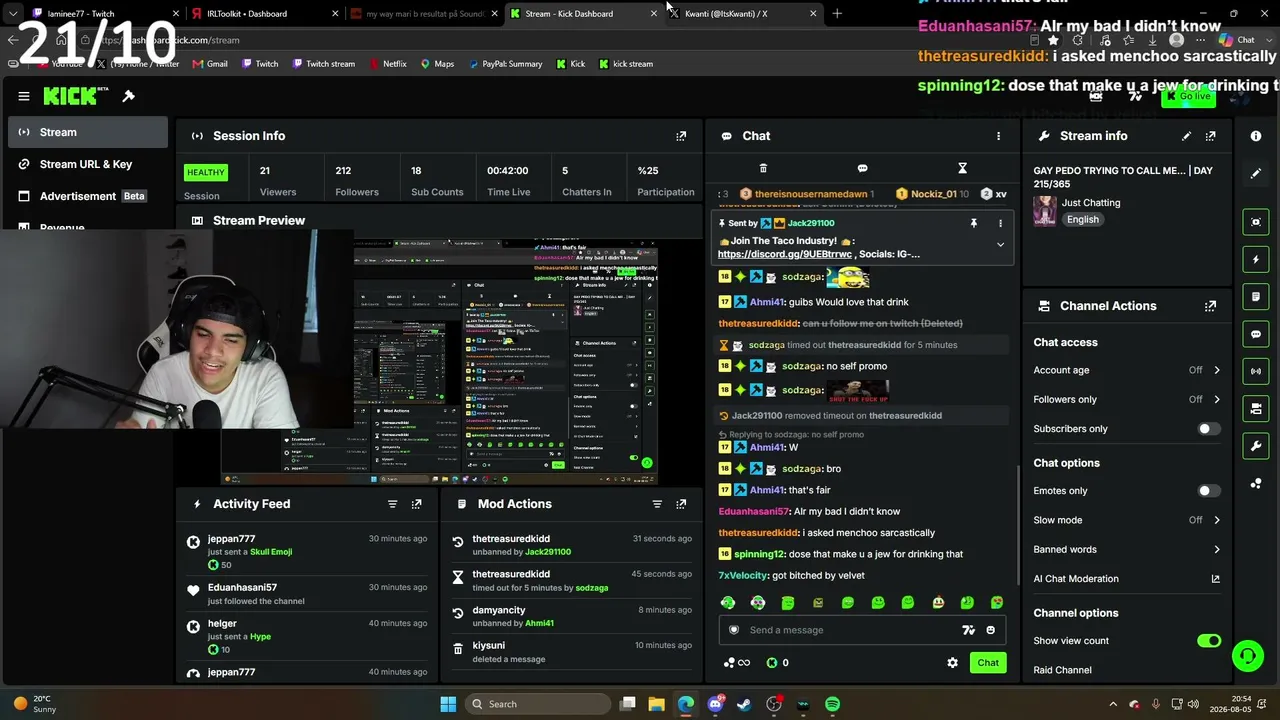Open the discord.gg link in pinned message
Viewport: 1280px width, 720px height.
click(x=785, y=254)
